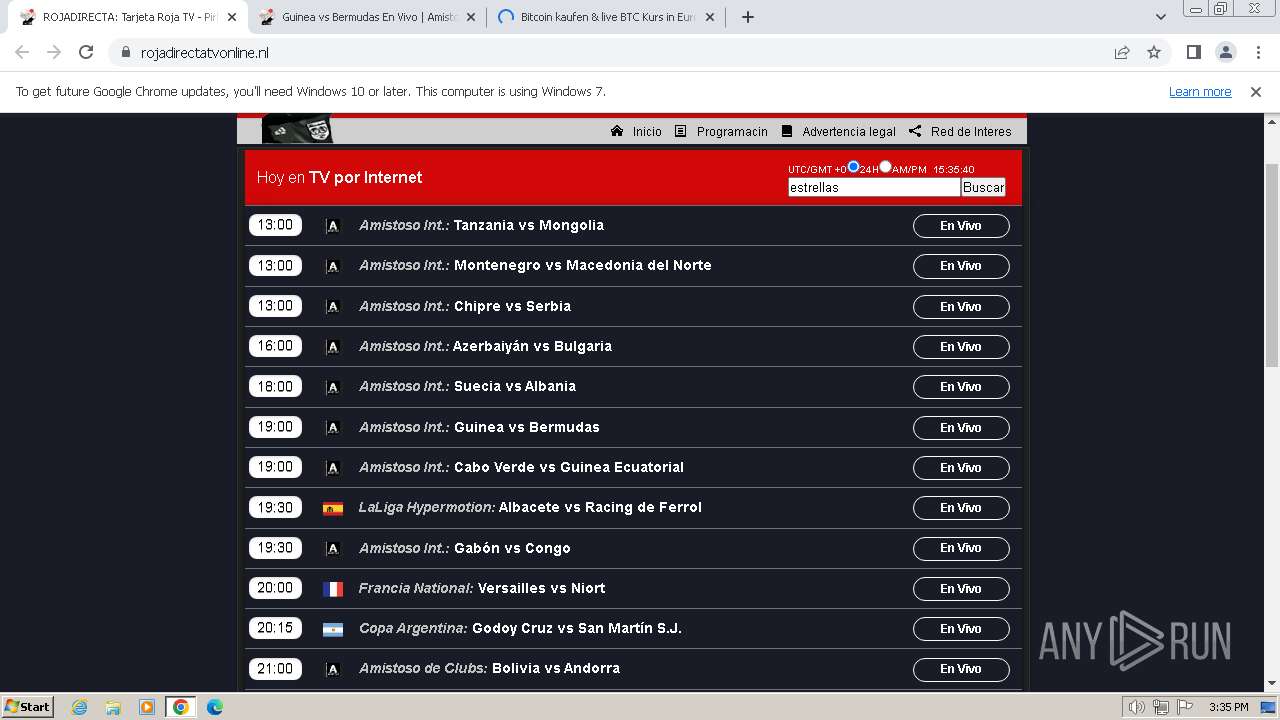The image size is (1280, 720).
Task: Open the Windows Start menu
Action: pyautogui.click(x=28, y=706)
